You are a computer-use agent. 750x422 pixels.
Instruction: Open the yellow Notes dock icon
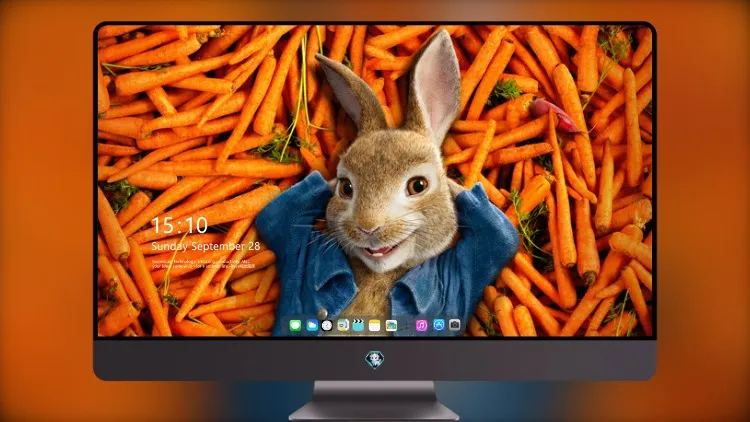[x=375, y=325]
